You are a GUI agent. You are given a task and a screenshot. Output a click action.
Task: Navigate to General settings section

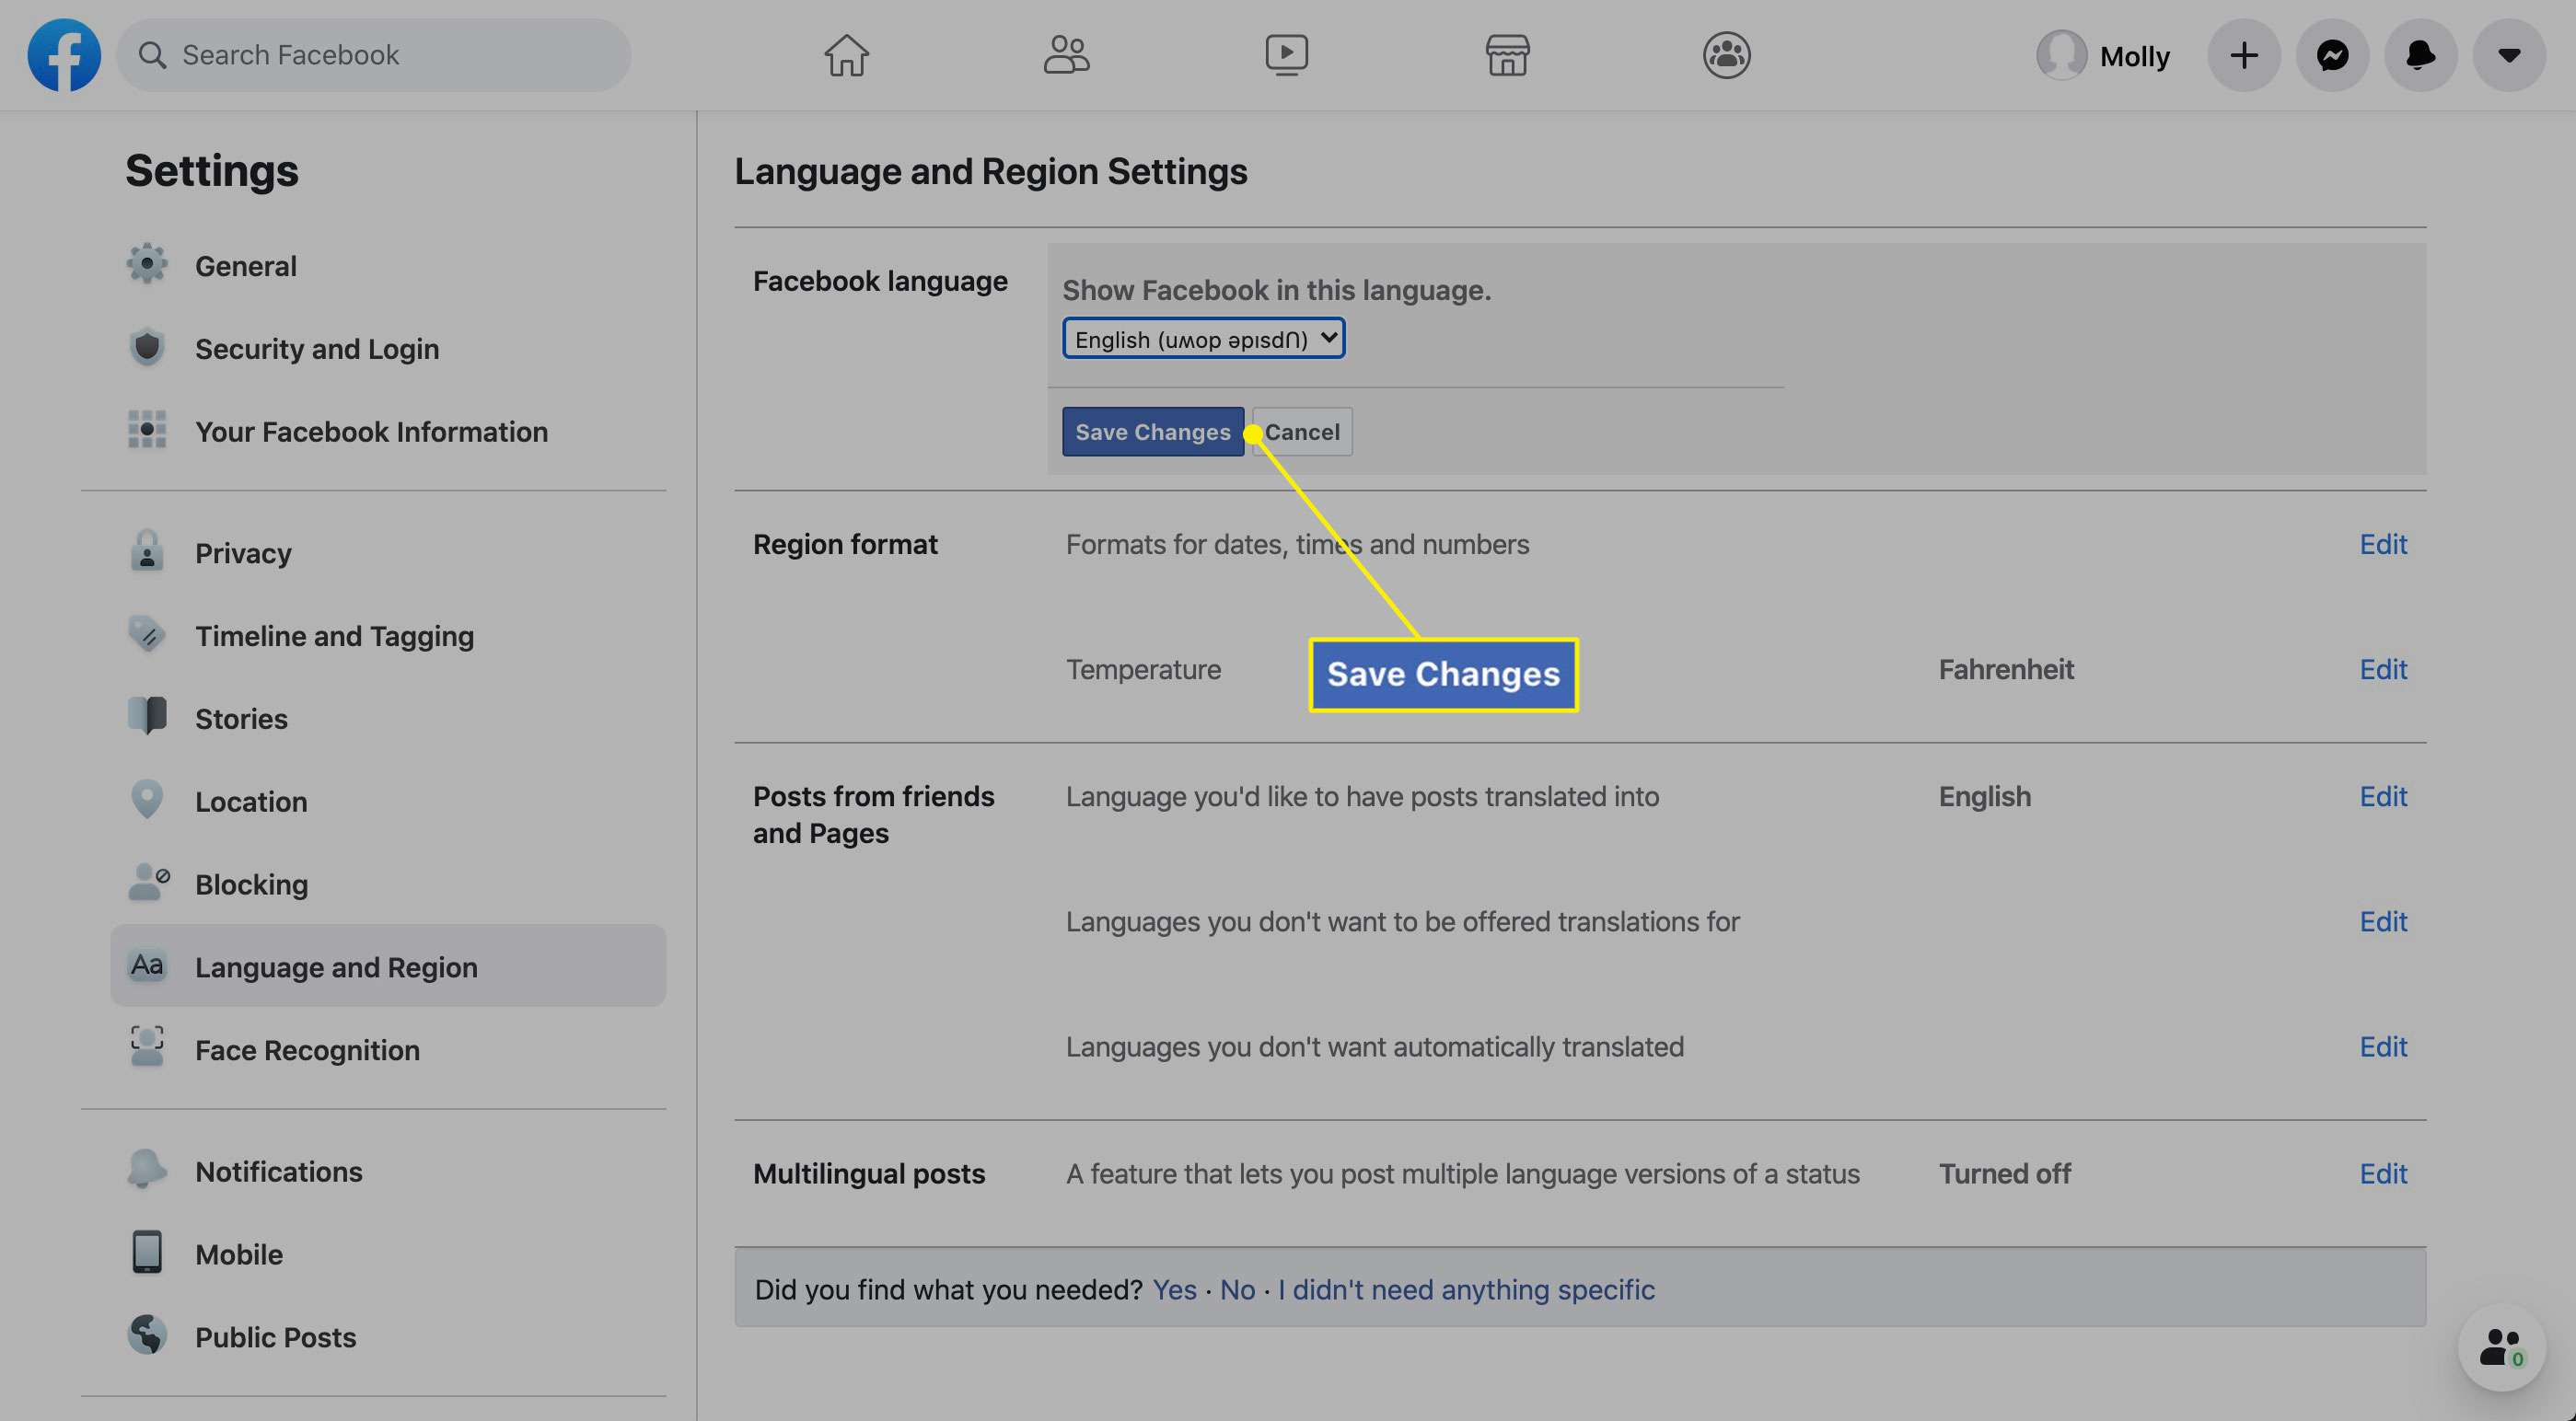(x=243, y=266)
